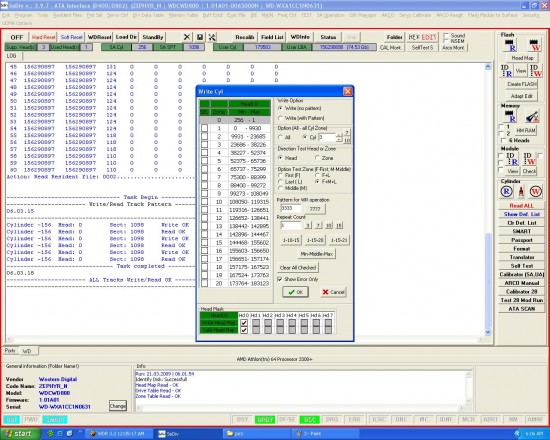Viewport: 550px width, 440px height.
Task: Click the Memory read chip icon
Action: tap(509, 116)
